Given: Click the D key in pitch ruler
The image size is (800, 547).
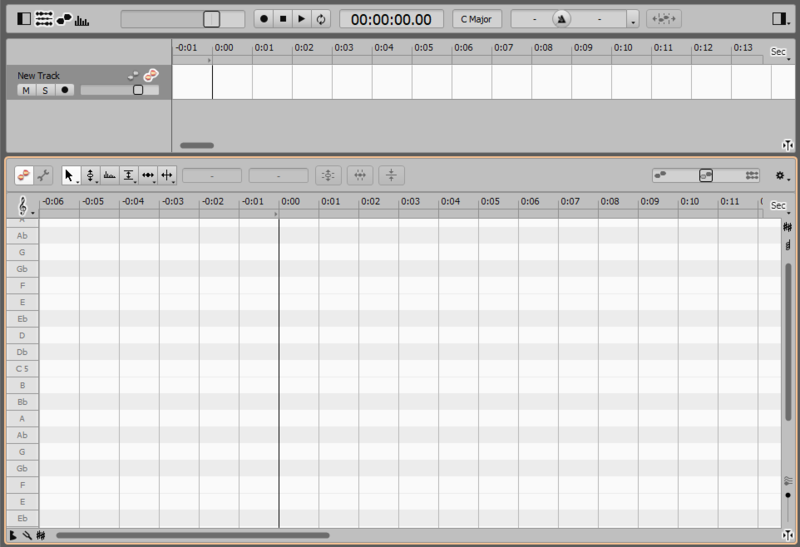Looking at the screenshot, I should pos(22,335).
